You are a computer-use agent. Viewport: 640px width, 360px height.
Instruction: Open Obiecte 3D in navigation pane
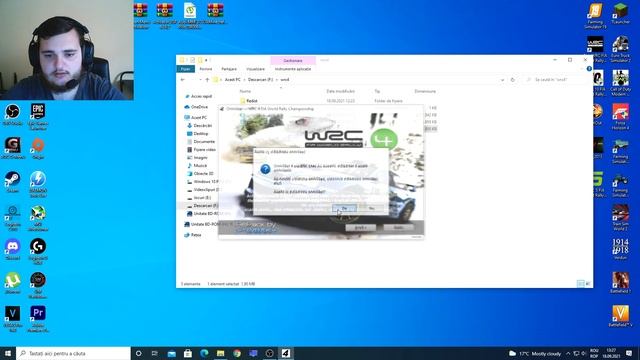[200, 173]
